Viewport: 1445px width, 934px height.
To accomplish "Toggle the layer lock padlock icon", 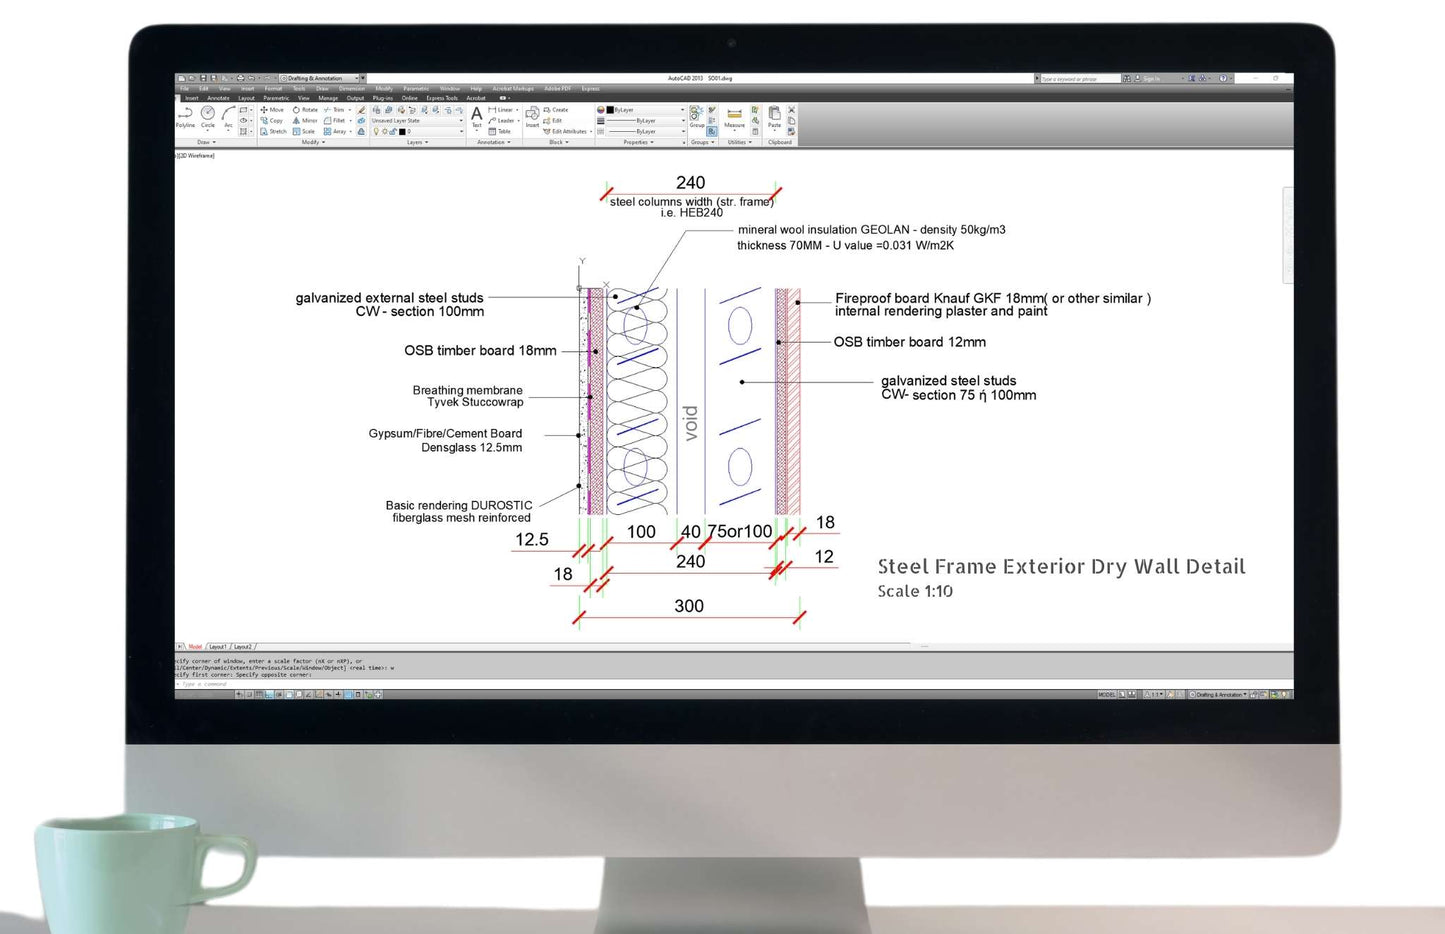I will coord(393,131).
